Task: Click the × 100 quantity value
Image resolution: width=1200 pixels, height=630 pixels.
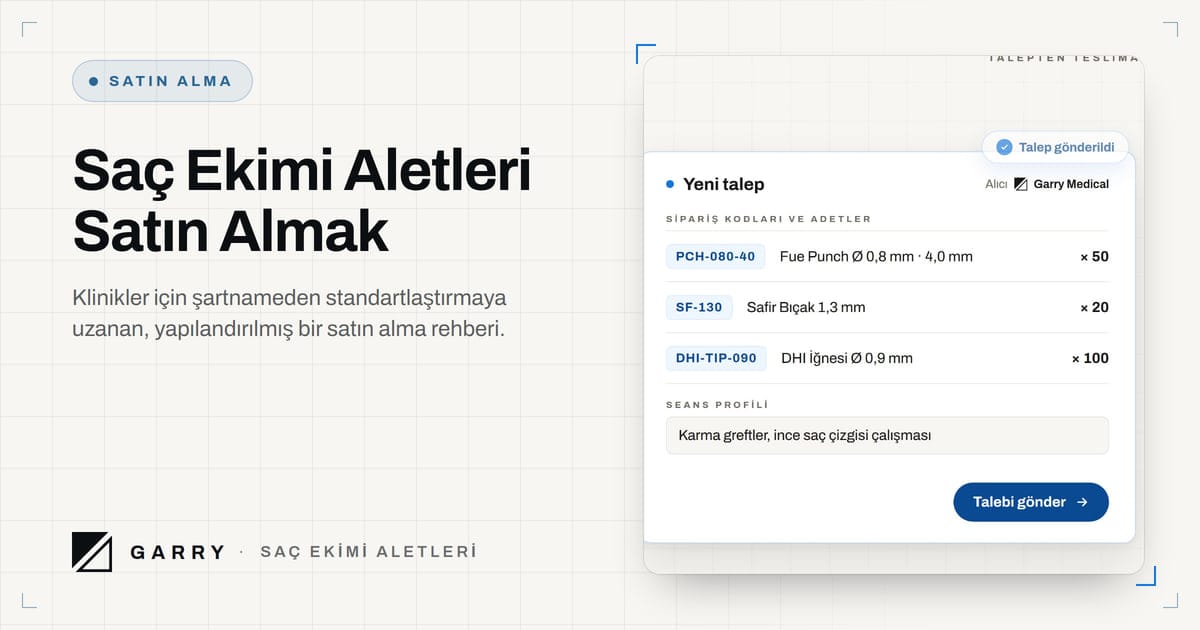Action: click(x=1090, y=358)
